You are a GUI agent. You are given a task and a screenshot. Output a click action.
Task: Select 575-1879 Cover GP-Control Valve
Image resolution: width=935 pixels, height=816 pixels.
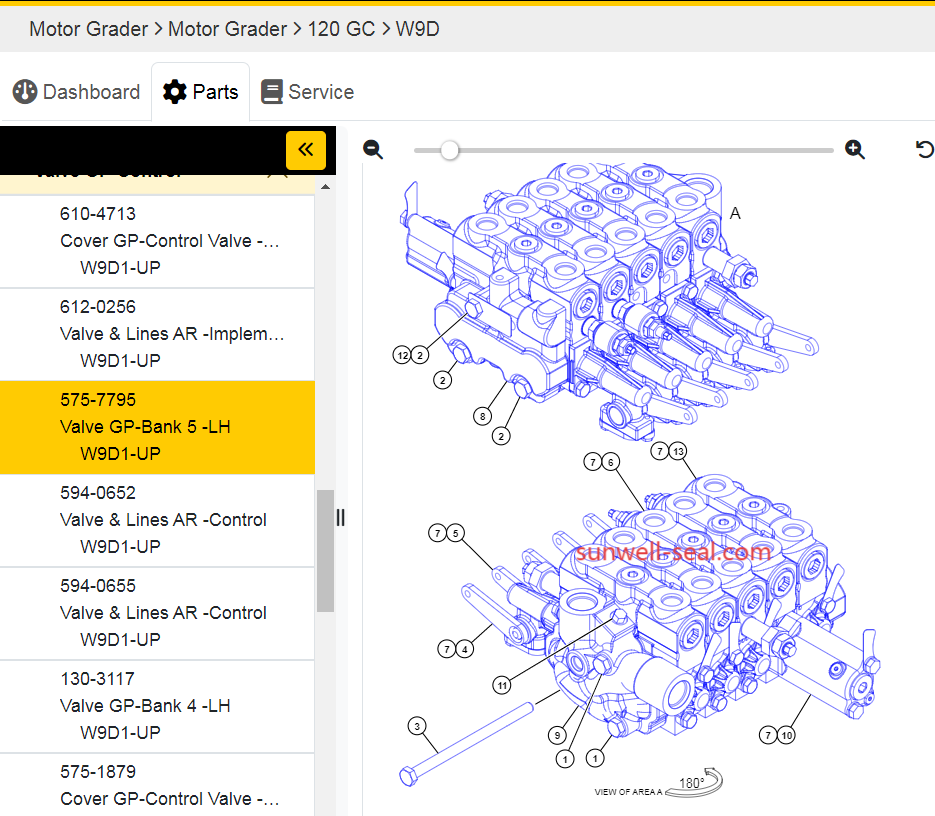tap(157, 785)
